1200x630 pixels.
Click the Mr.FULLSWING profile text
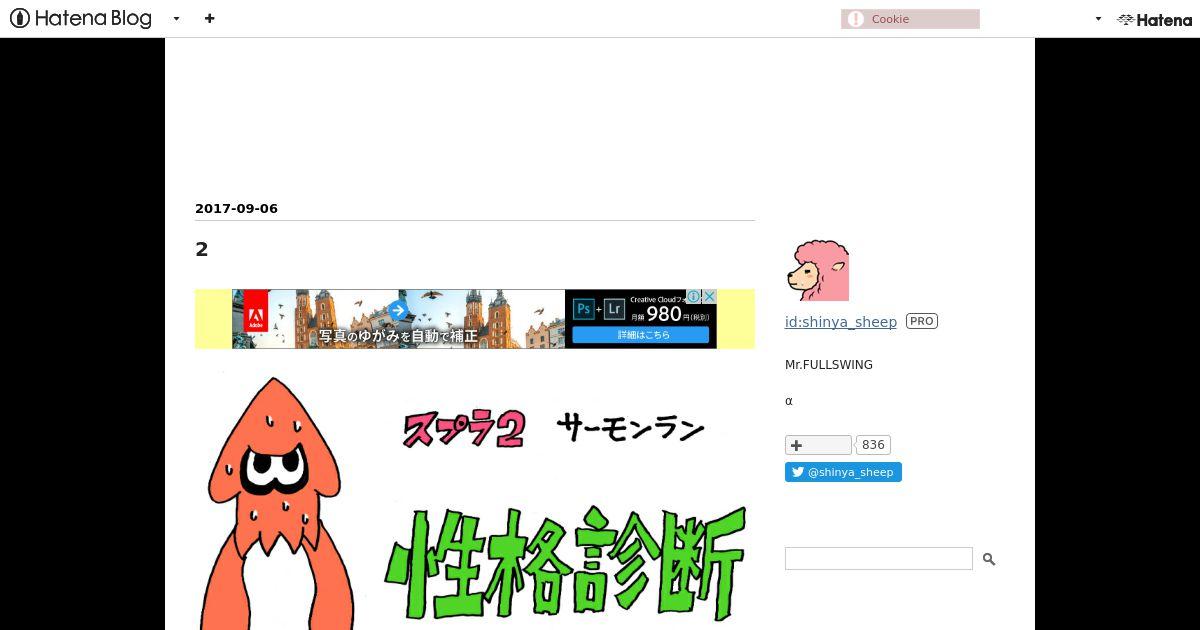tap(829, 365)
